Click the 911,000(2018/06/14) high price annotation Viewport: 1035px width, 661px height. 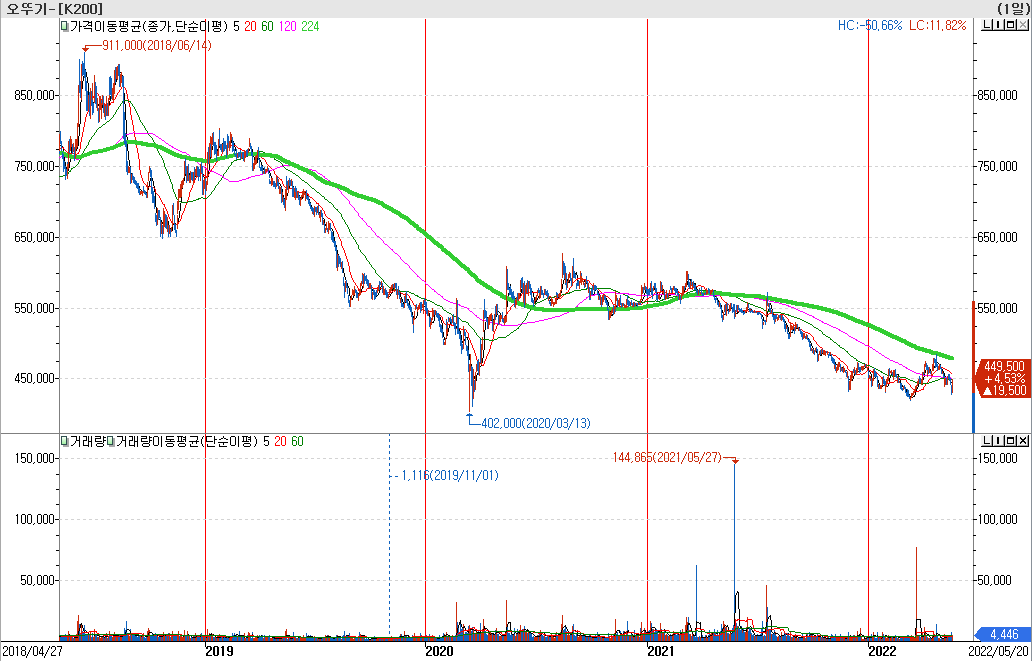pyautogui.click(x=156, y=46)
